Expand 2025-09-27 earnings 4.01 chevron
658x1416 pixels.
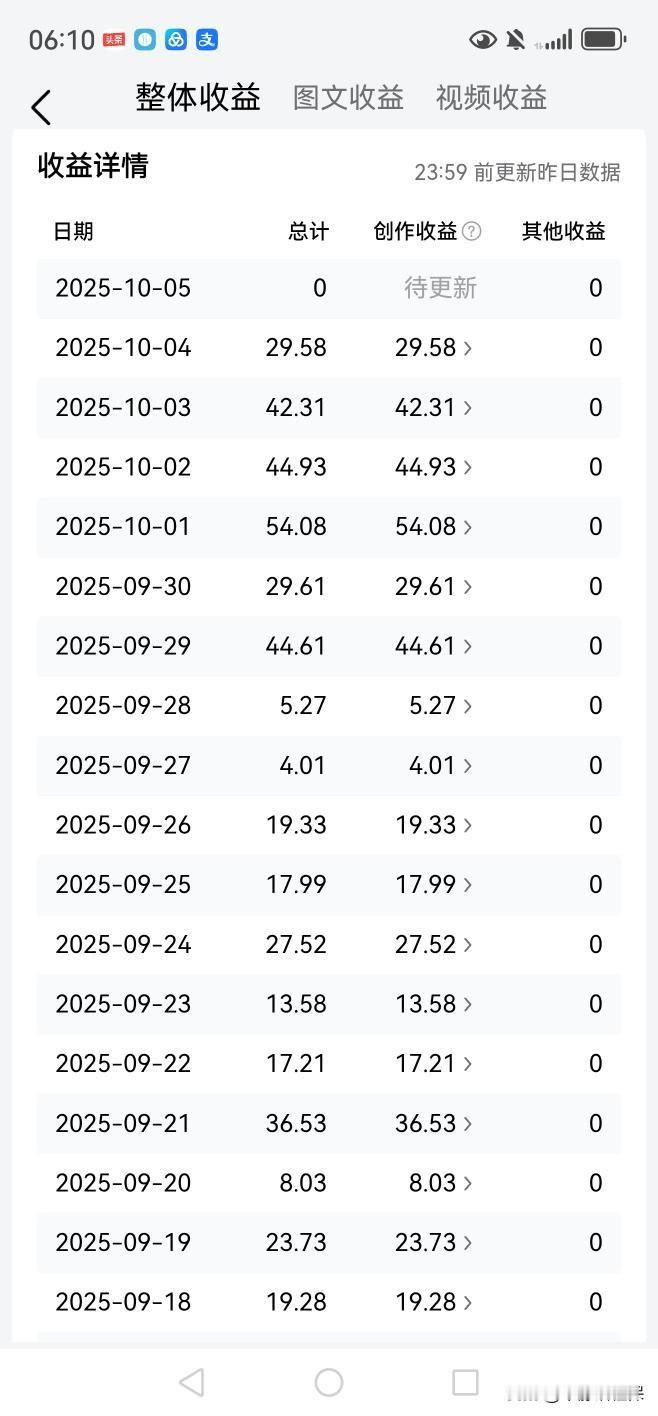click(468, 766)
